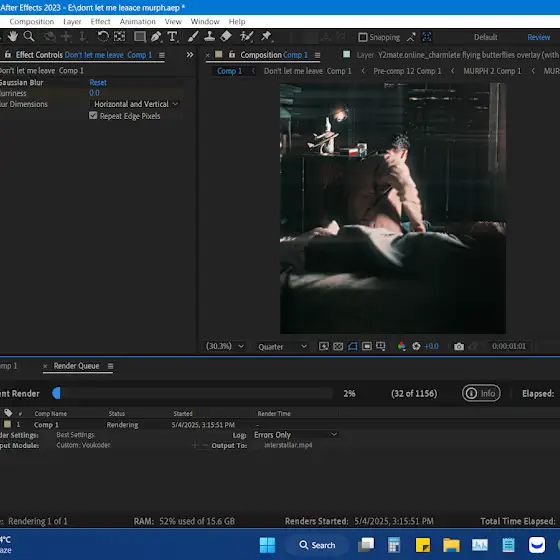Open the Layer menu
This screenshot has height=560, width=560.
tap(72, 21)
